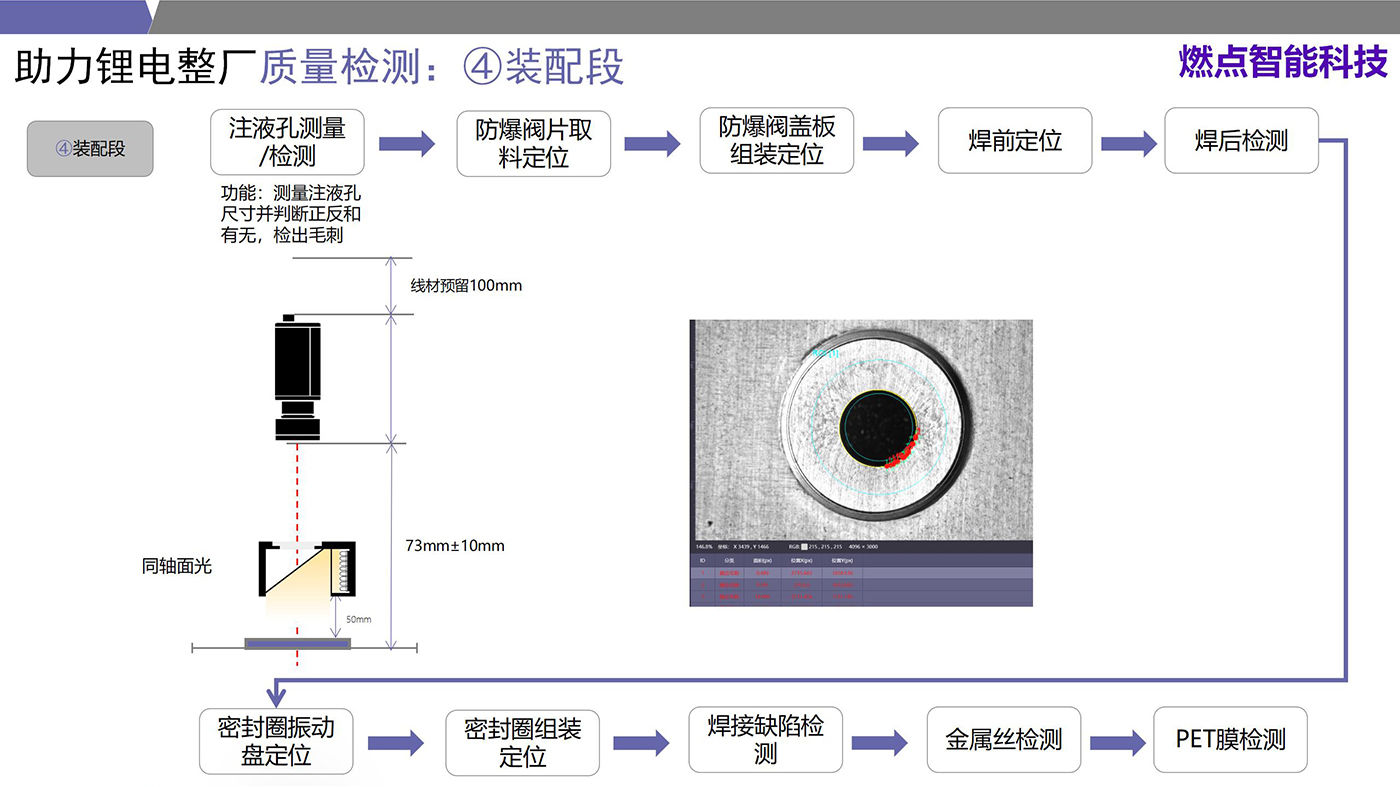Click the black camera icon in the diagram
Viewport: 1400px width, 787px height.
pyautogui.click(x=298, y=381)
